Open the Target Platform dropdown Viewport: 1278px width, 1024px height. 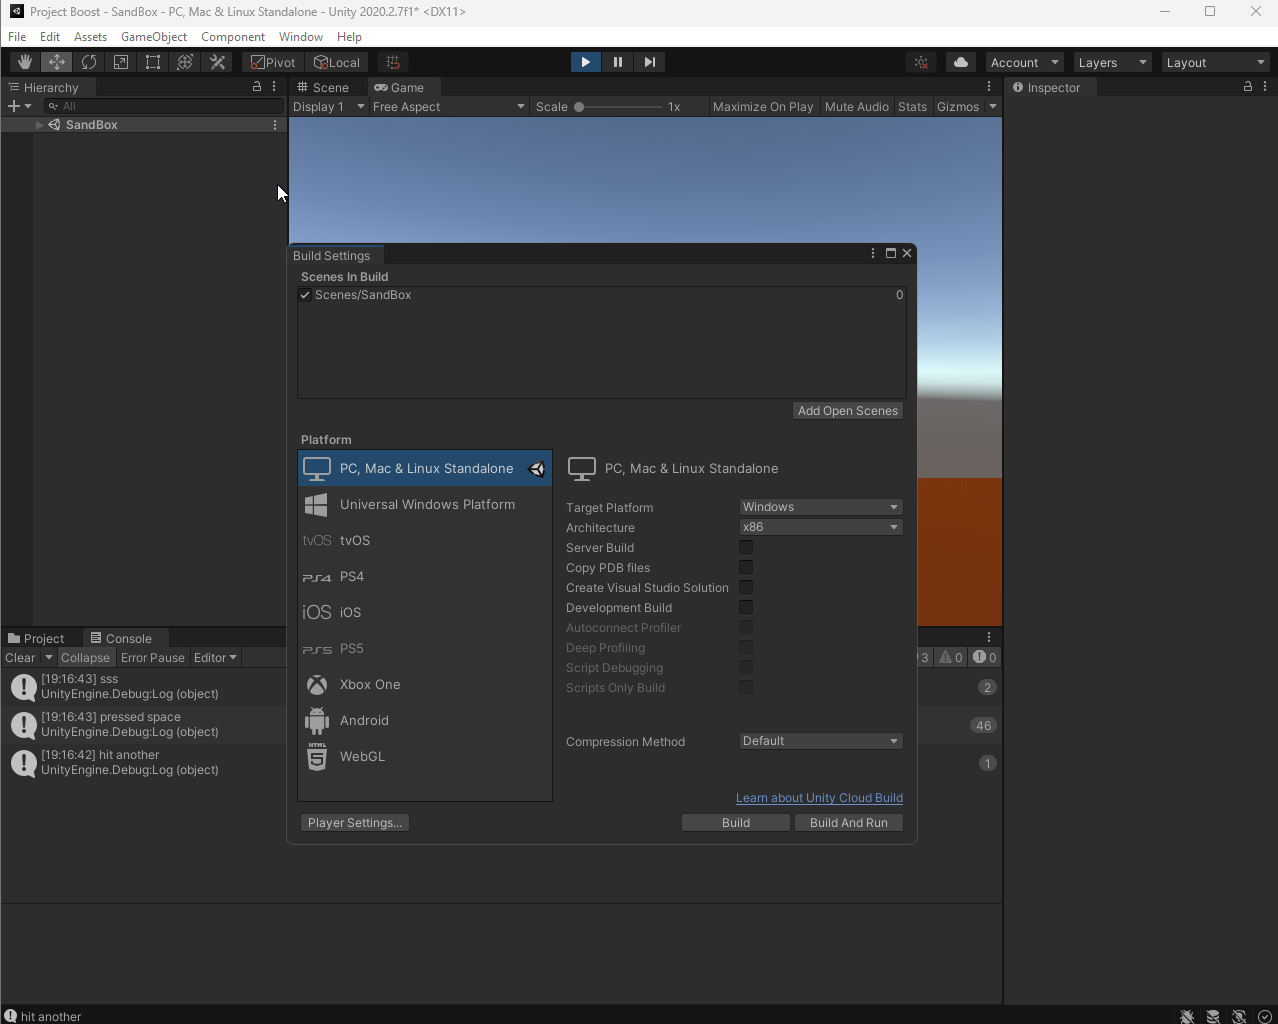tap(820, 507)
